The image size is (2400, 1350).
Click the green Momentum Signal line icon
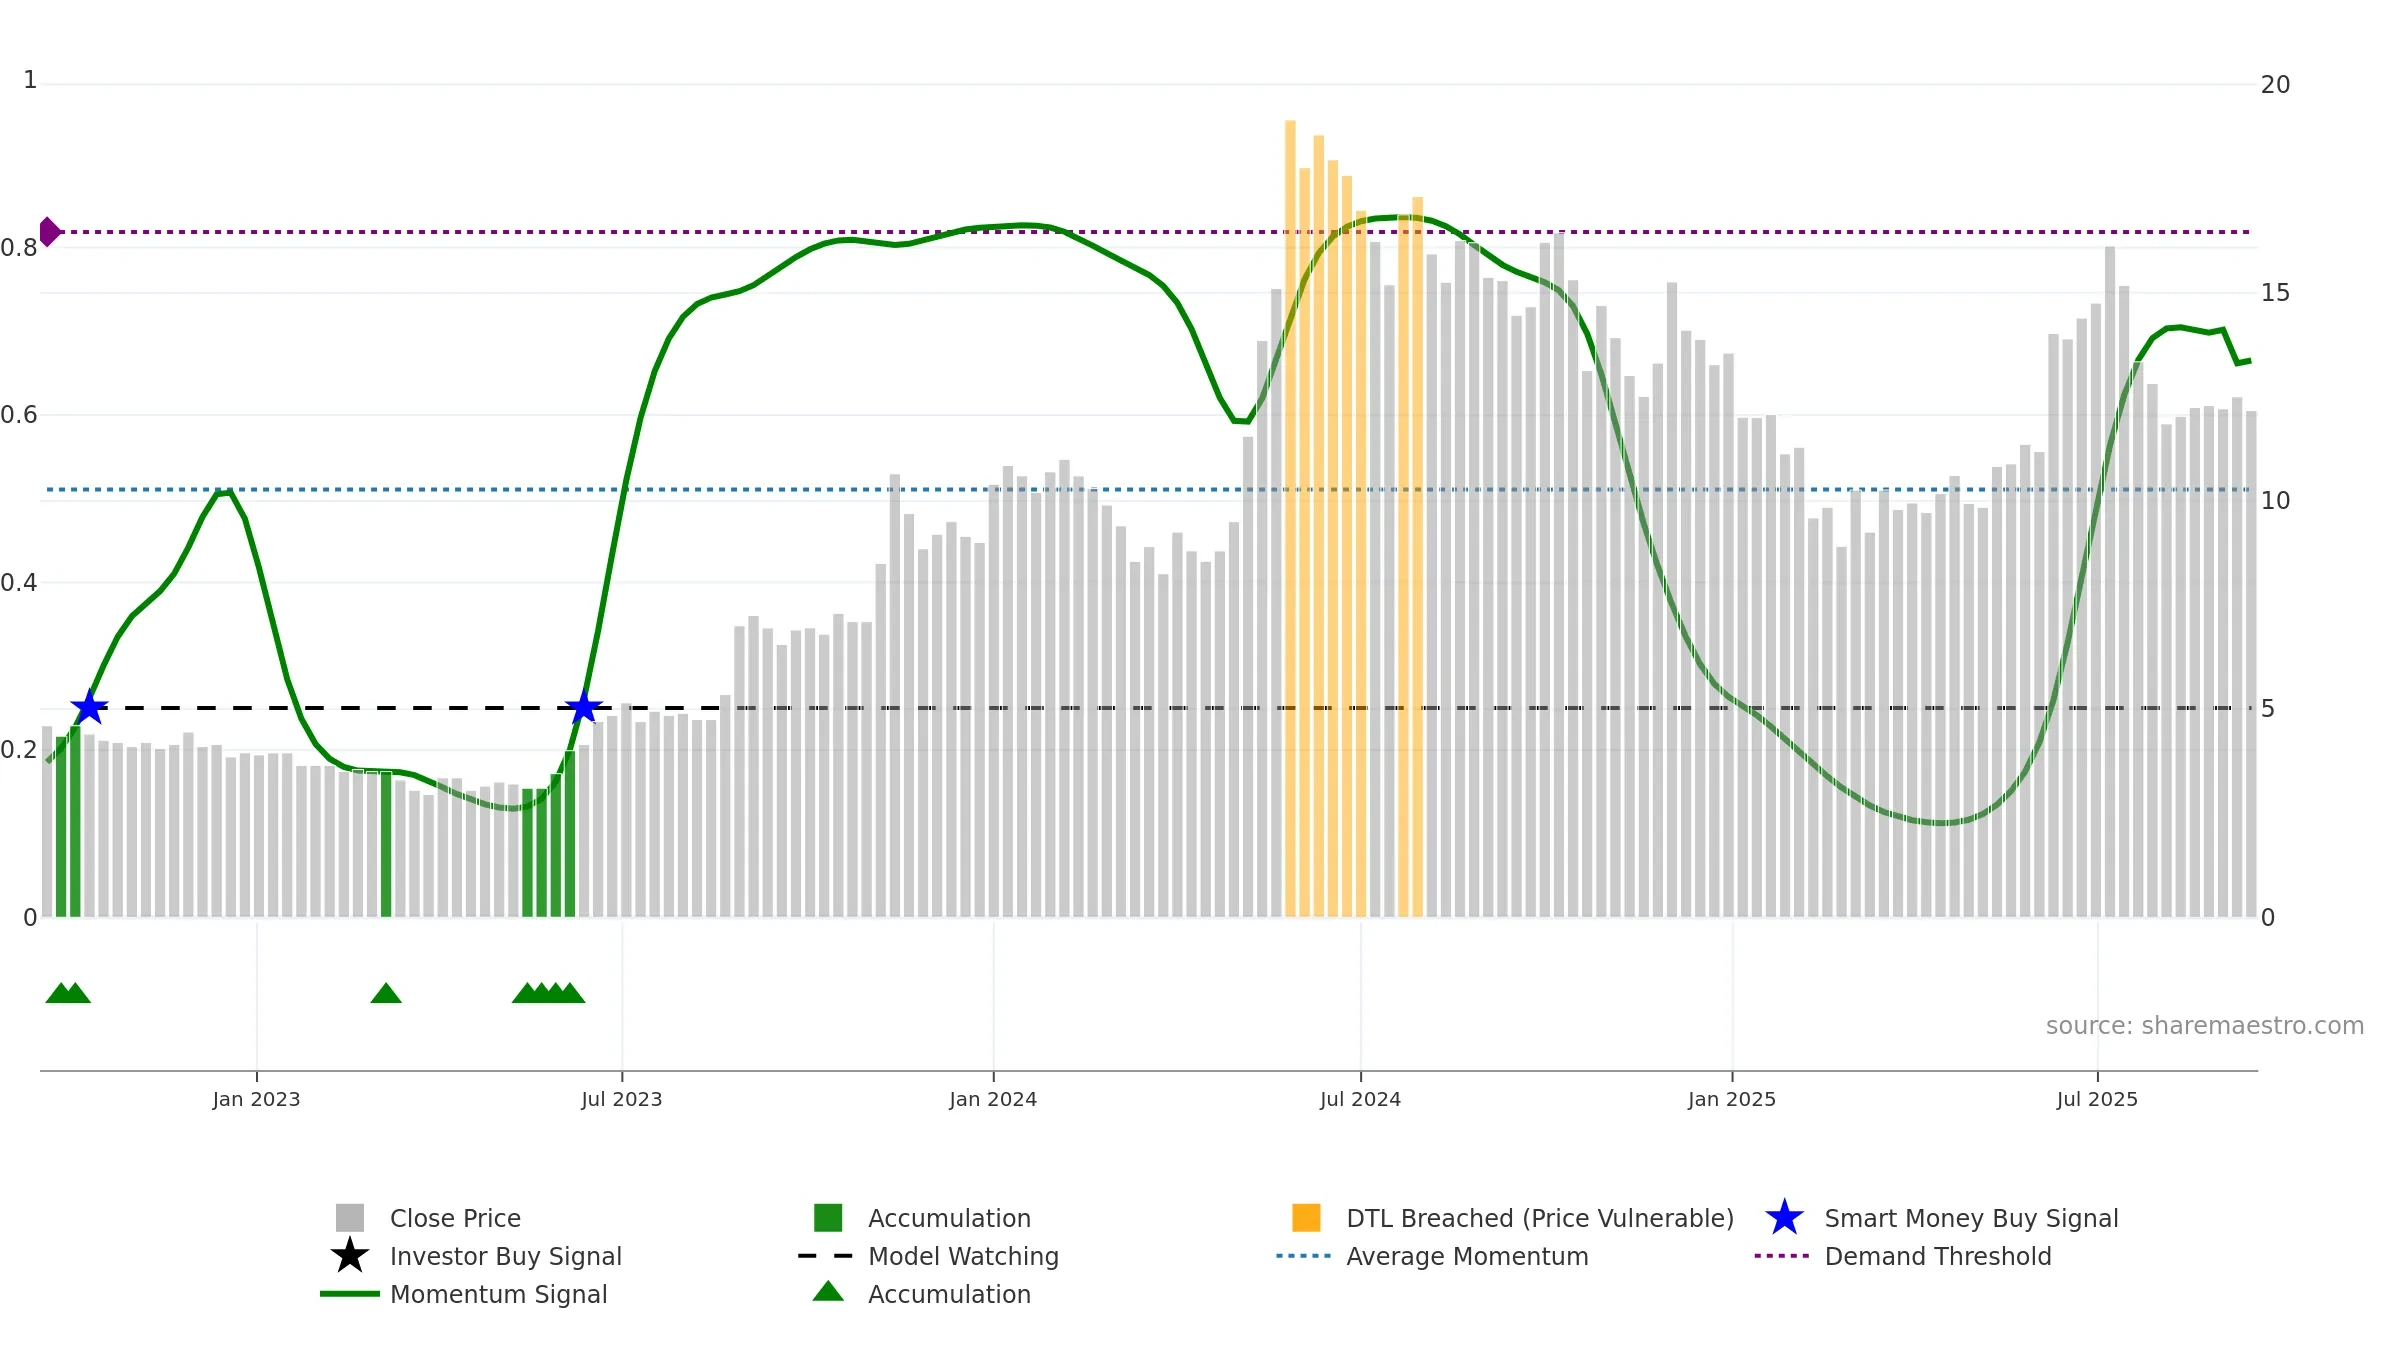[x=349, y=1294]
